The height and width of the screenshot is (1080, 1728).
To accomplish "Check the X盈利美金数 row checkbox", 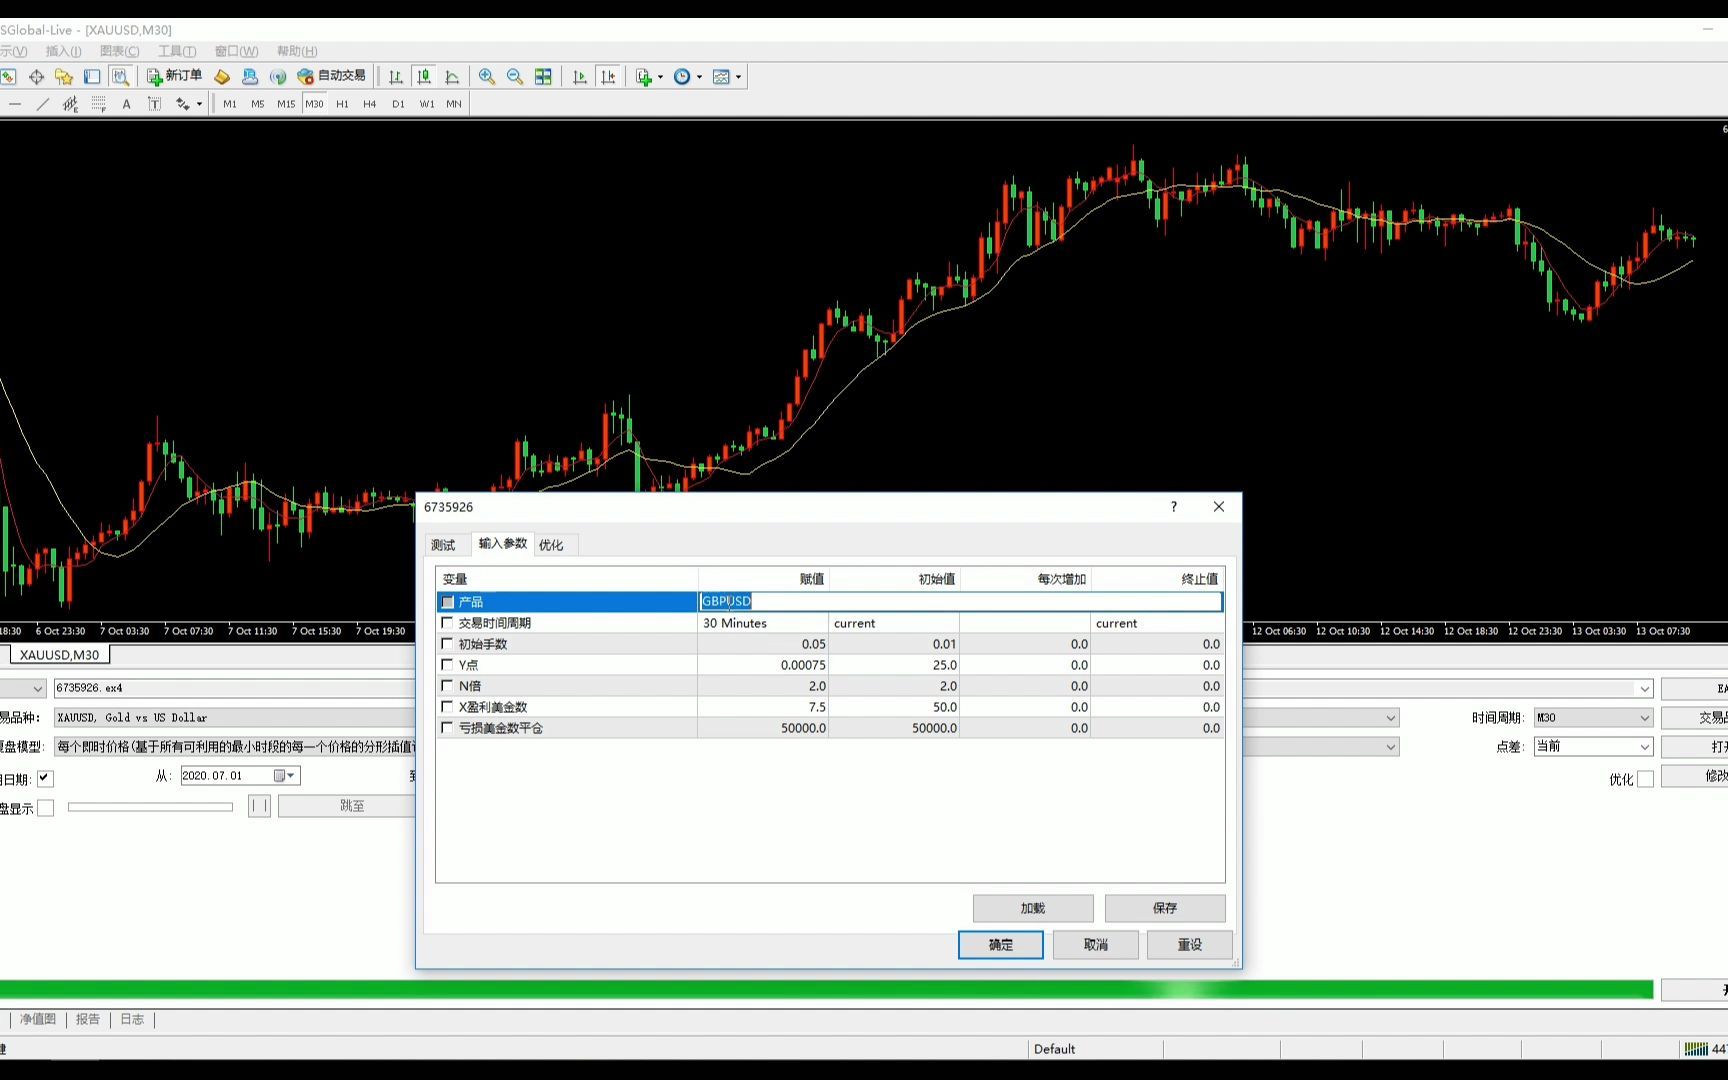I will pyautogui.click(x=447, y=707).
